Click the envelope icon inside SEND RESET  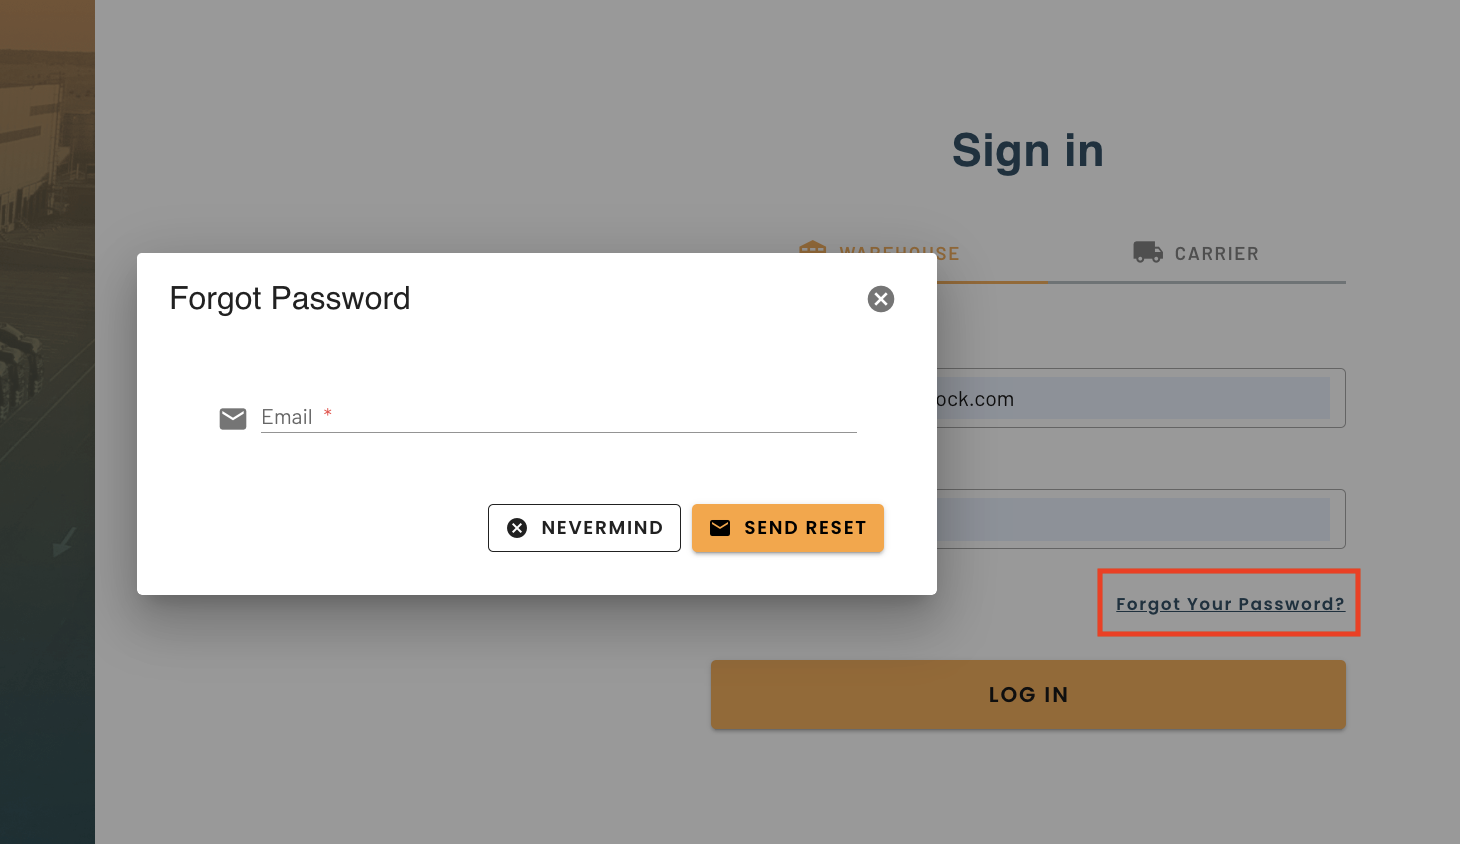pos(720,528)
